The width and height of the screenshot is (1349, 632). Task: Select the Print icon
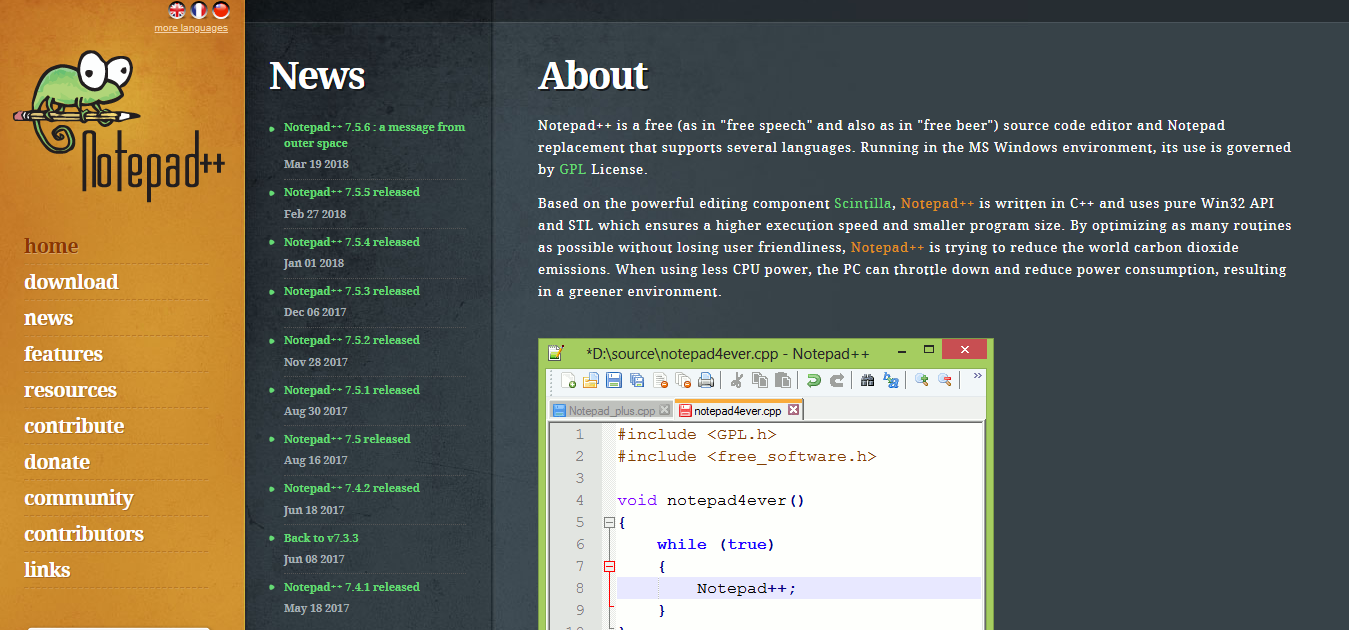coord(706,380)
